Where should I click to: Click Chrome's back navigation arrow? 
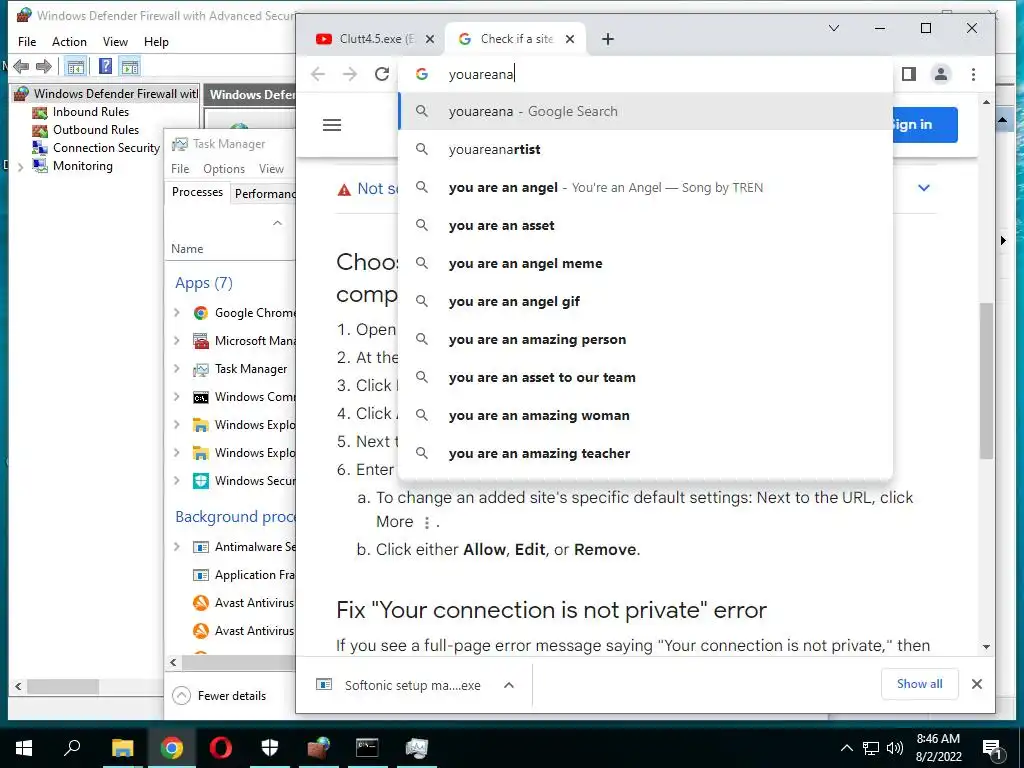318,74
